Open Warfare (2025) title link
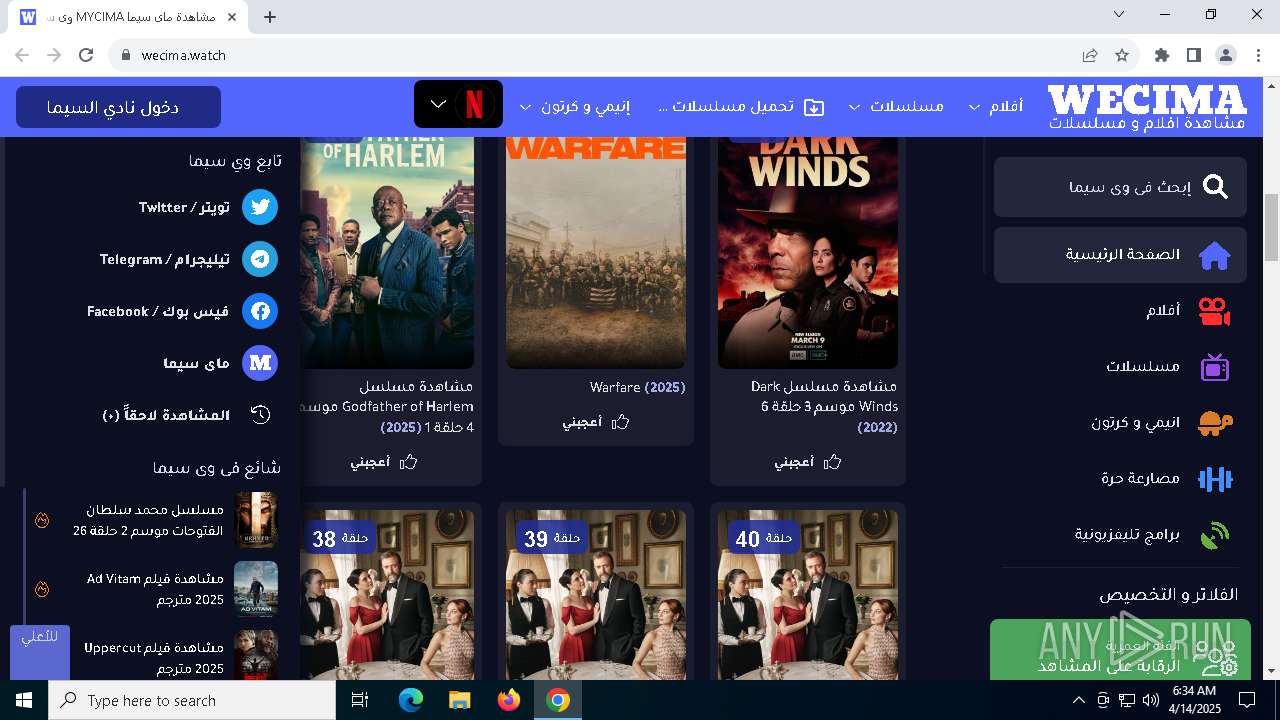Image resolution: width=1280 pixels, height=720 pixels. (x=638, y=387)
